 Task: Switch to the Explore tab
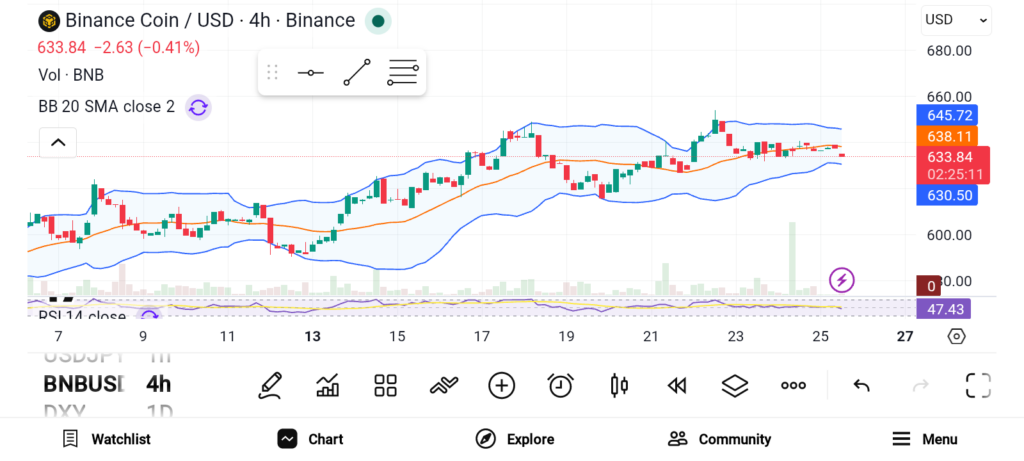pyautogui.click(x=515, y=439)
